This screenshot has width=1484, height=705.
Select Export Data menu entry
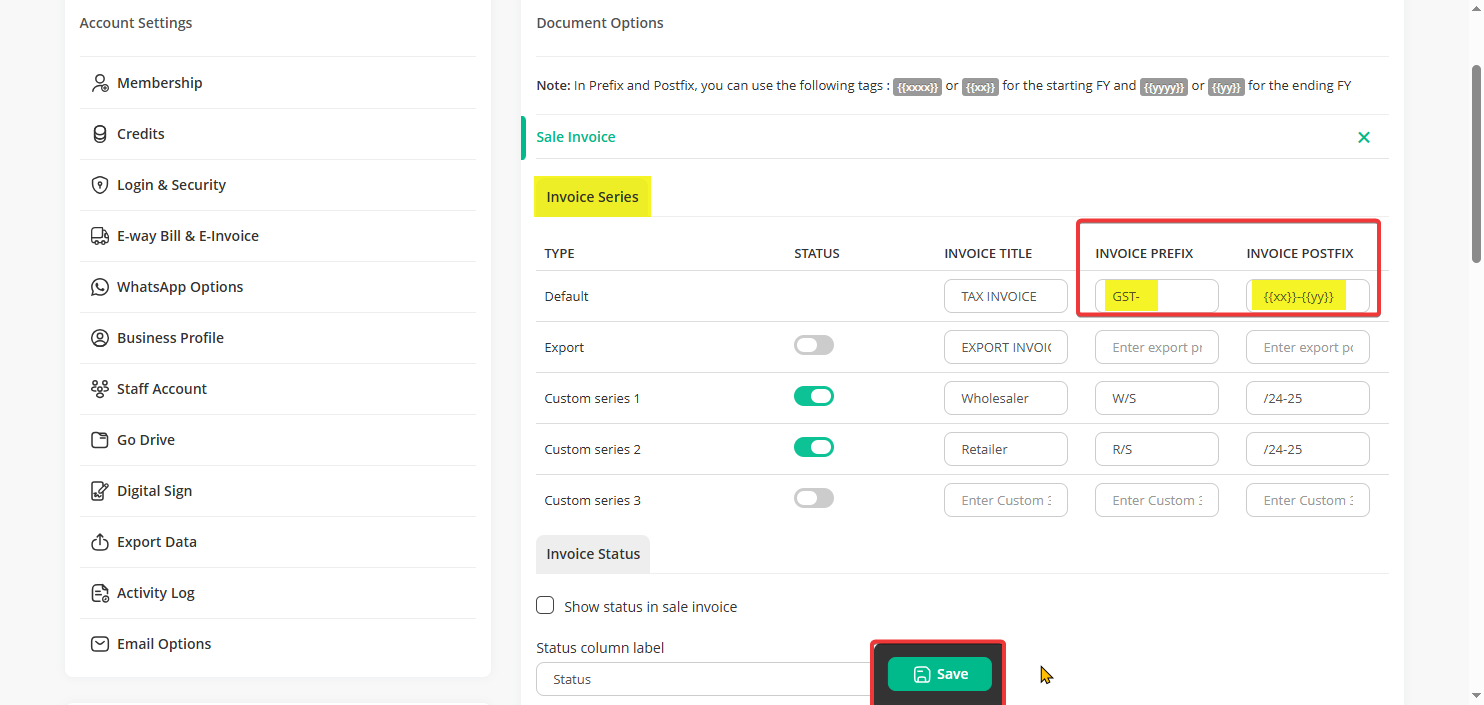[278, 542]
